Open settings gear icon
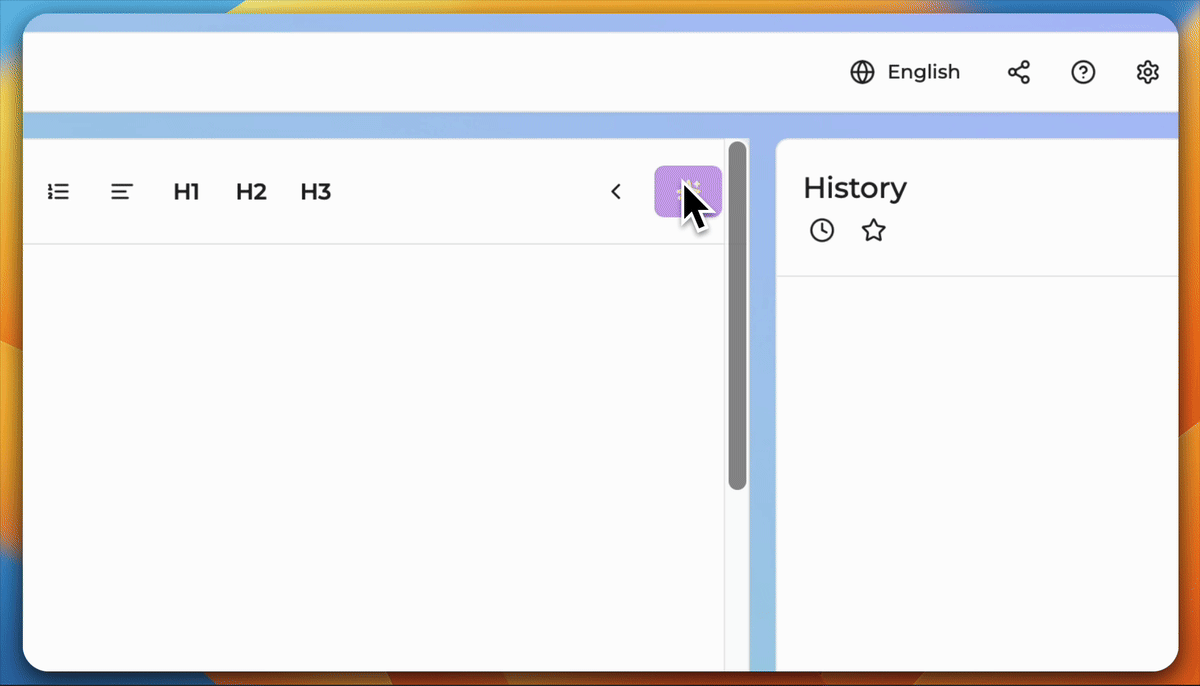The height and width of the screenshot is (686, 1200). coord(1147,72)
